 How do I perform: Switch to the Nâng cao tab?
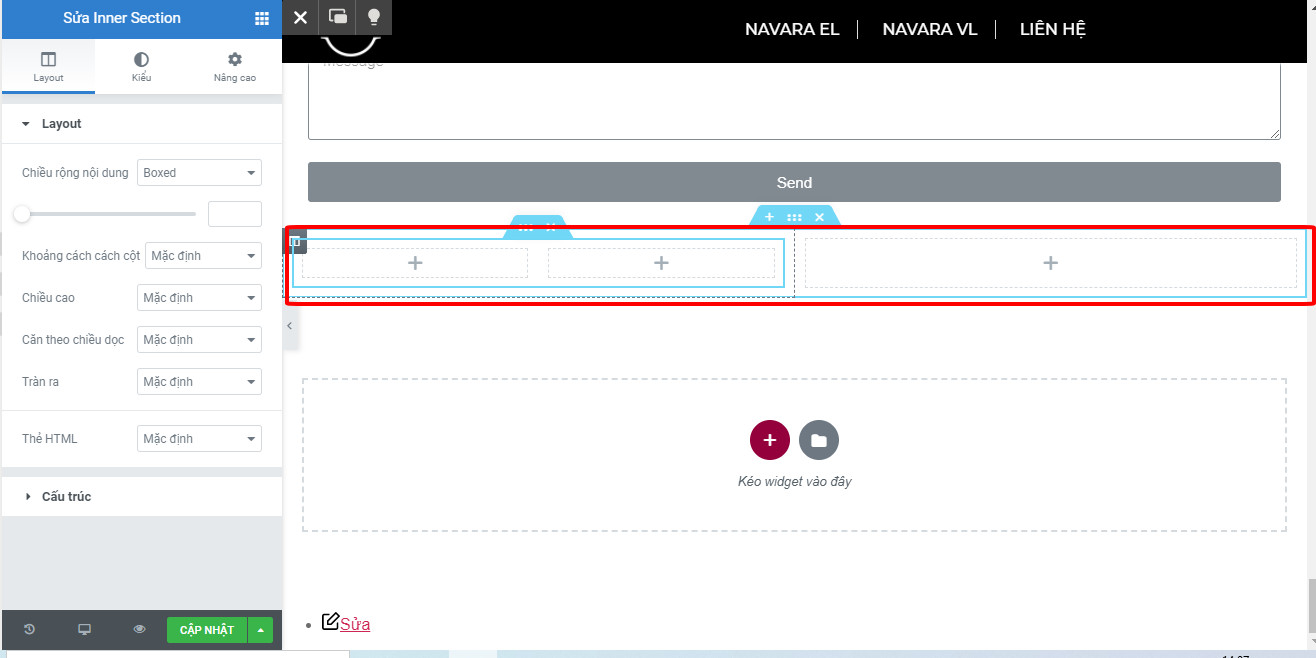(x=235, y=67)
